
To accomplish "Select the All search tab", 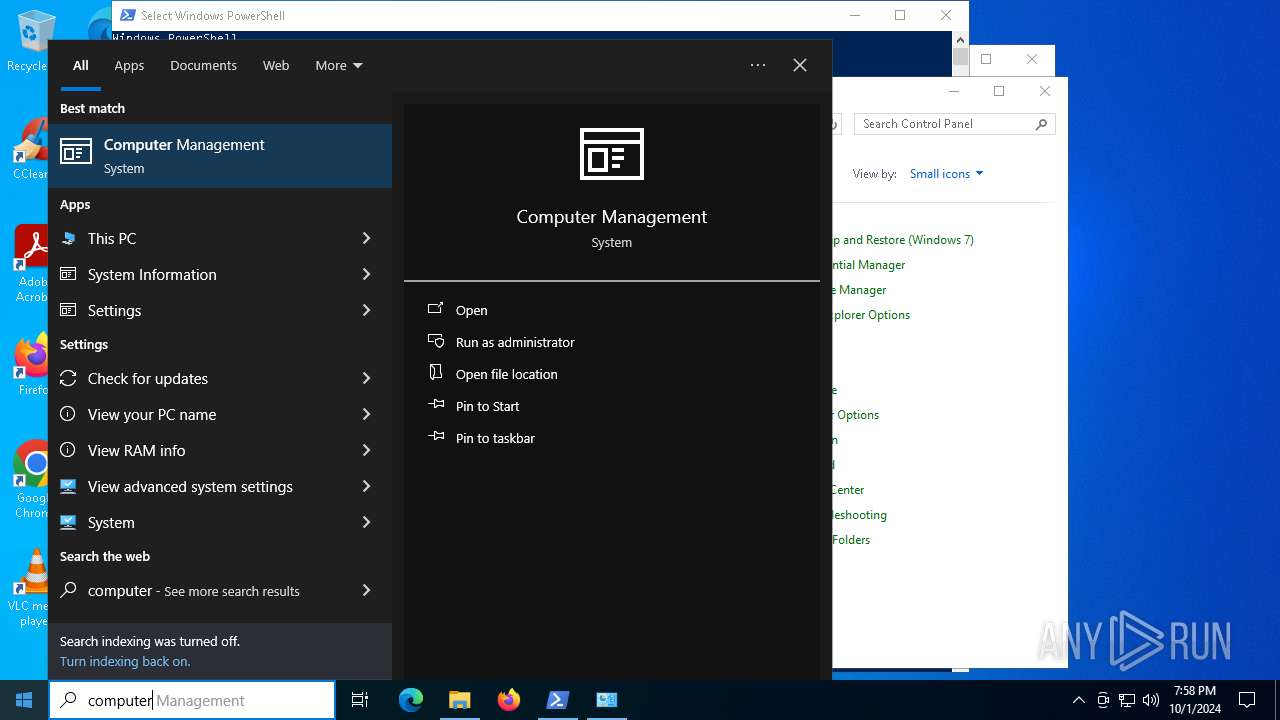I will click(x=81, y=65).
